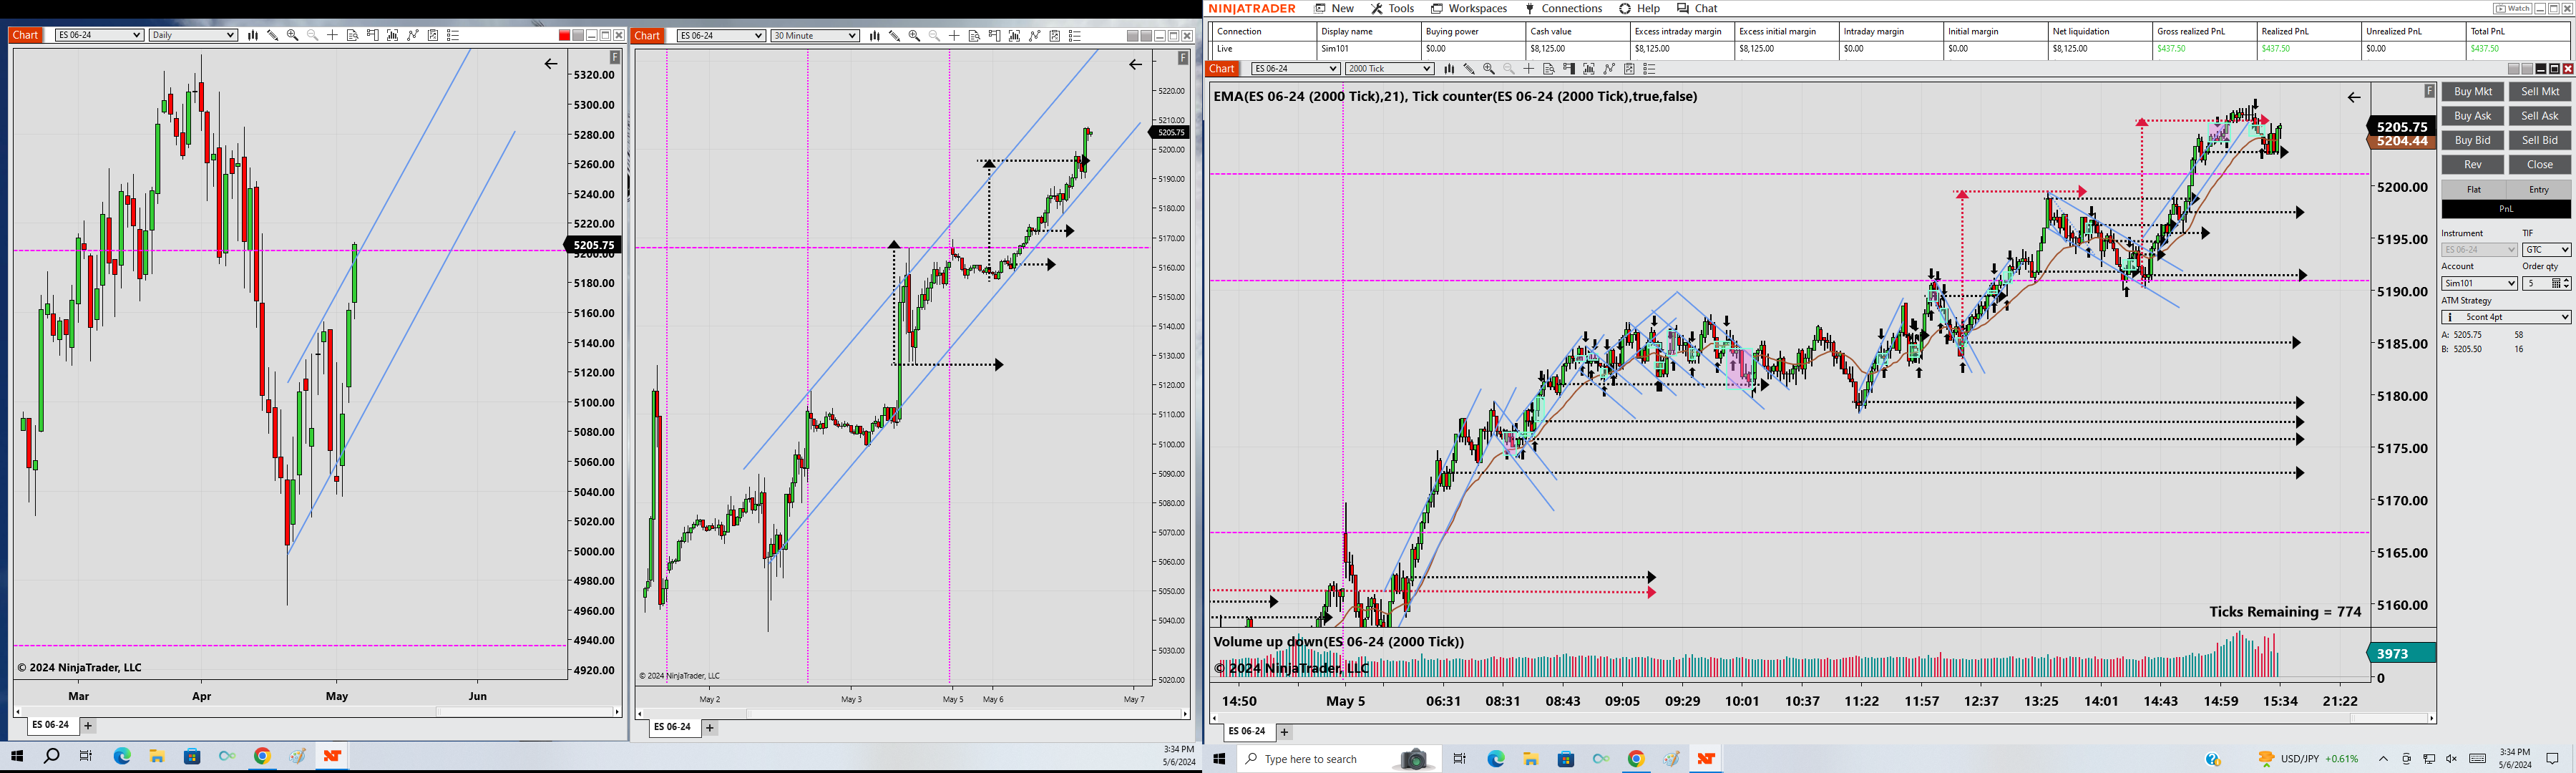2576x773 pixels.
Task: Click the Windows search box in the right taskbar
Action: click(x=1338, y=760)
